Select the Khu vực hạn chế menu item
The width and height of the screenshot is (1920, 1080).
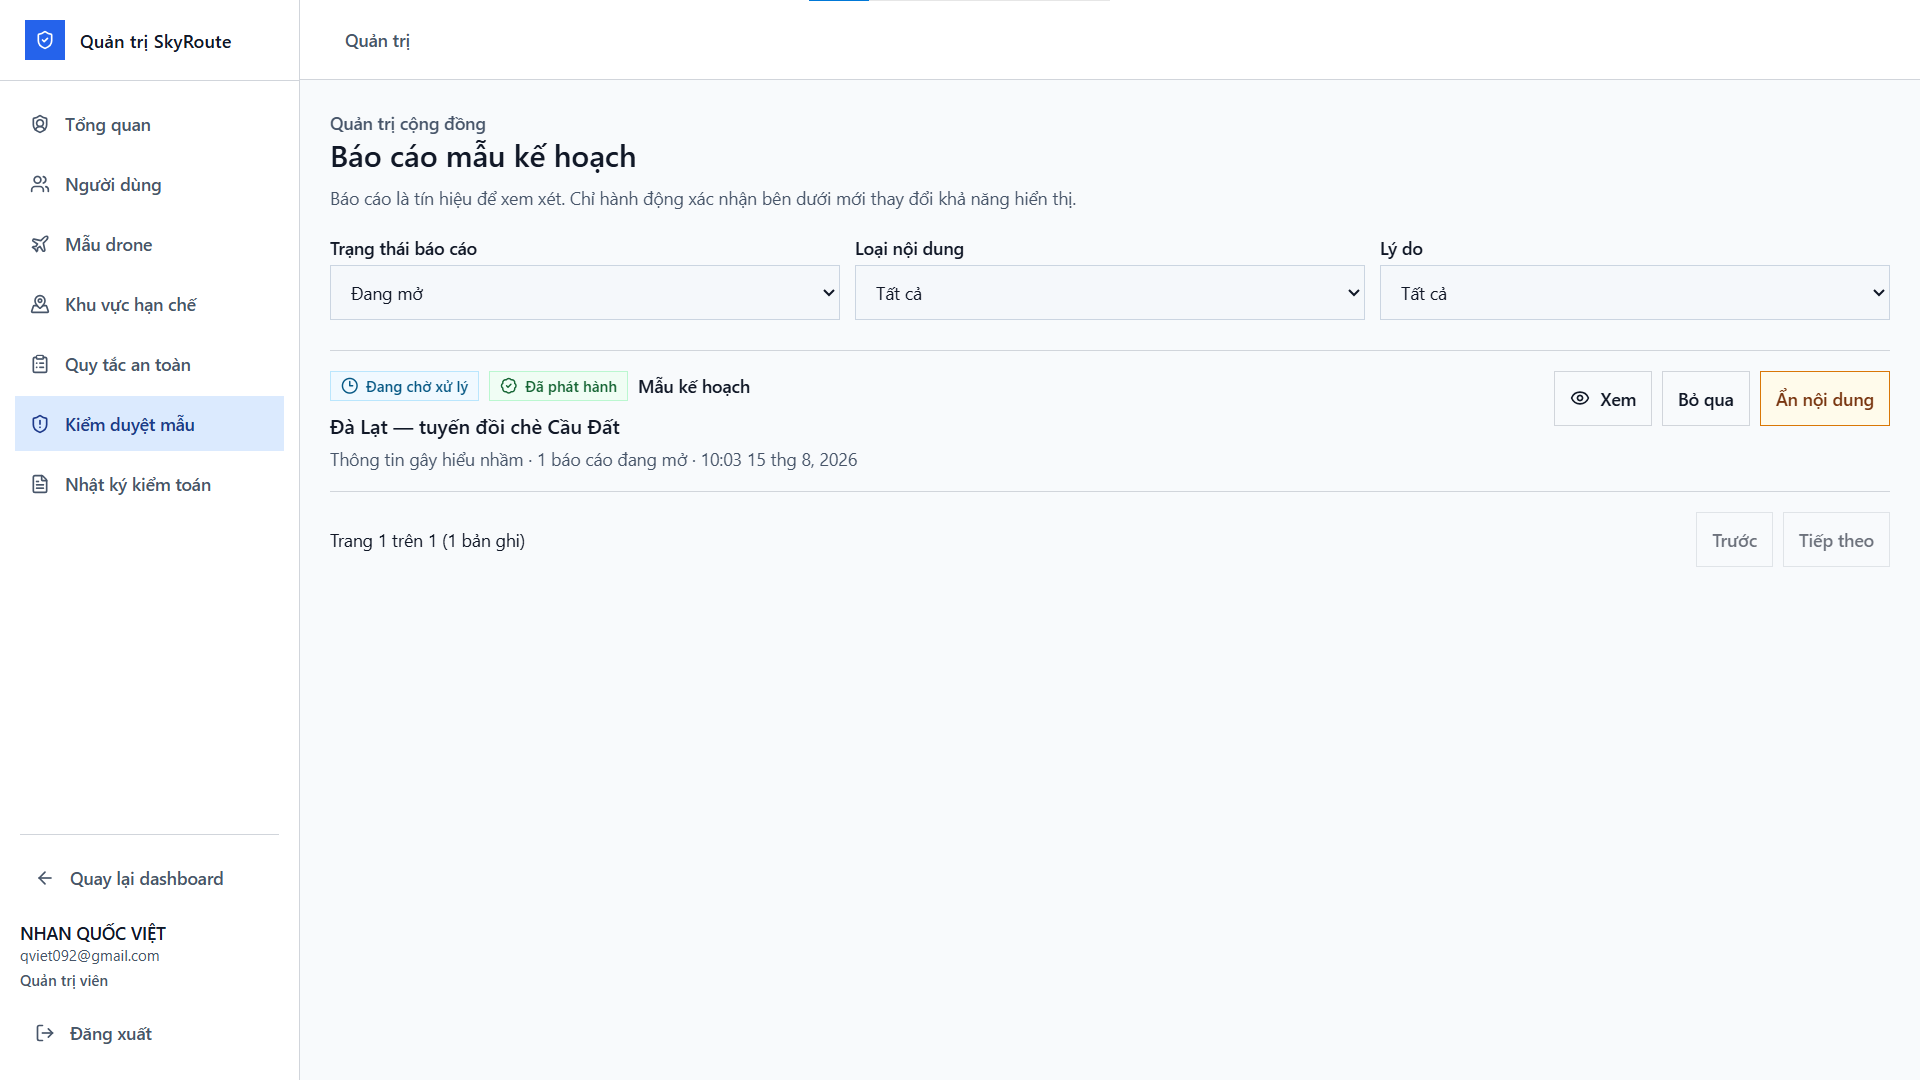[149, 304]
